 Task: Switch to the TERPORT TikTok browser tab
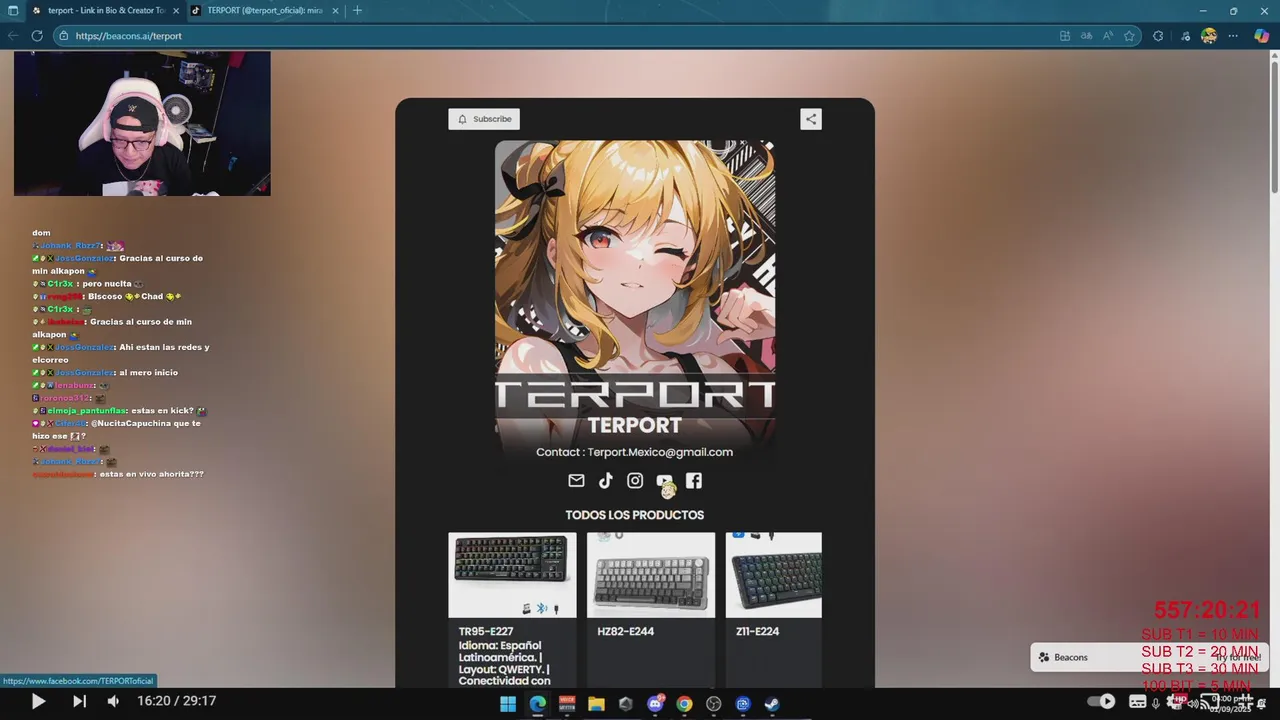264,10
